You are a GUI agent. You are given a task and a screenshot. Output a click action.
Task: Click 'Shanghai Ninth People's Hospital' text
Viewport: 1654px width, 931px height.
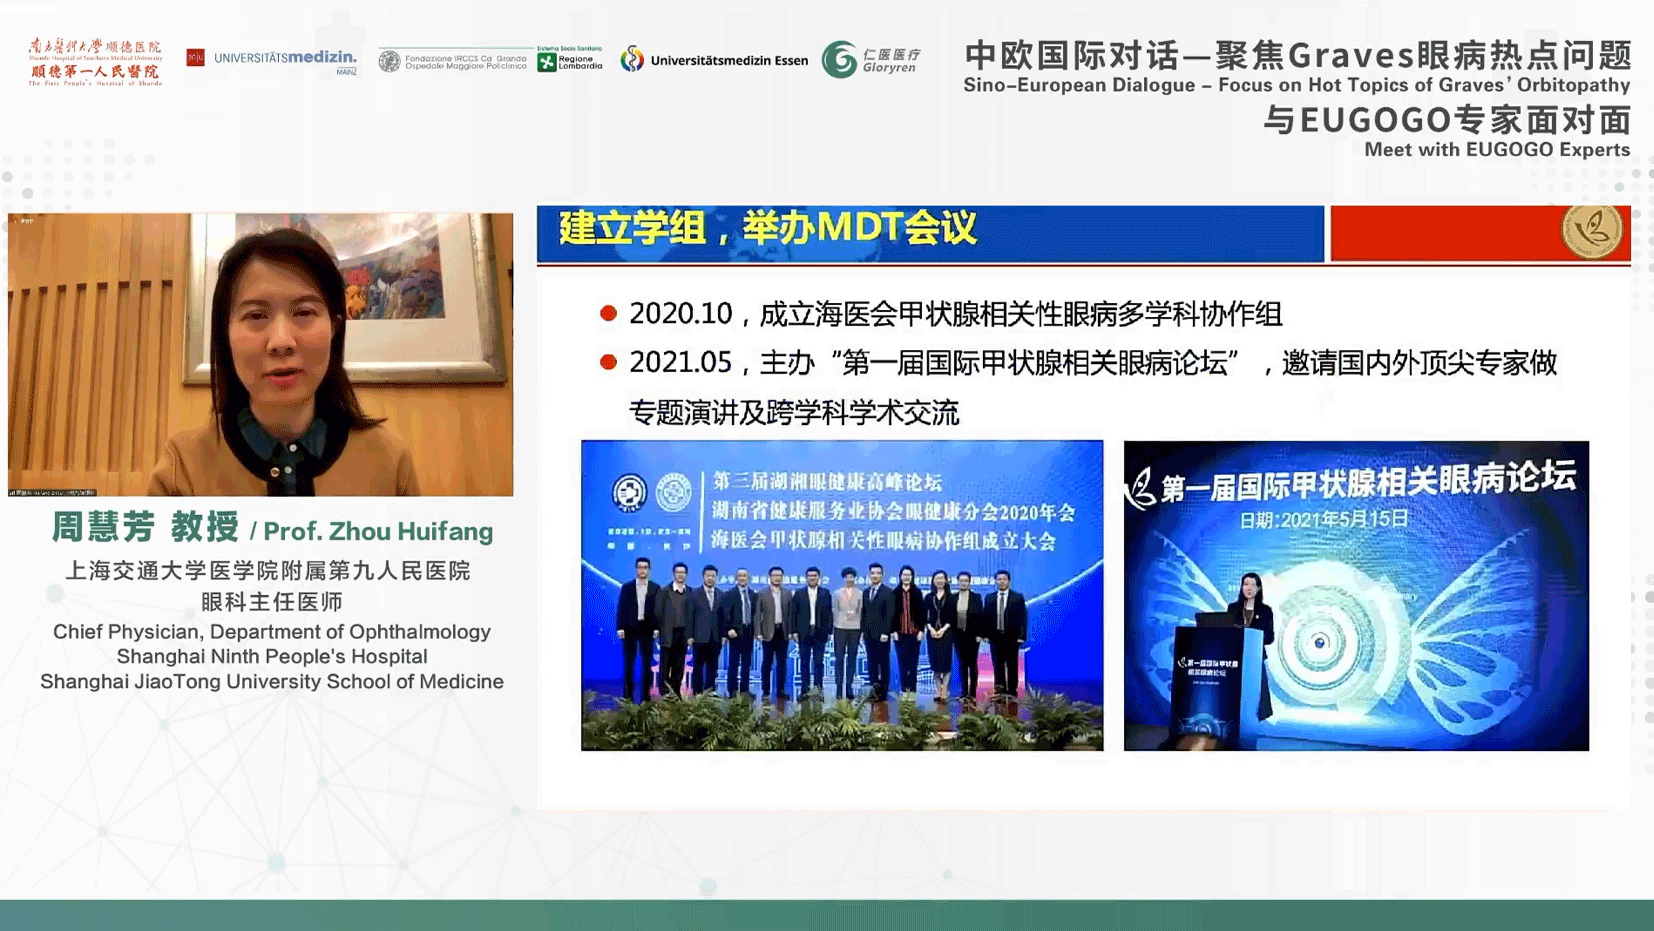pyautogui.click(x=272, y=657)
